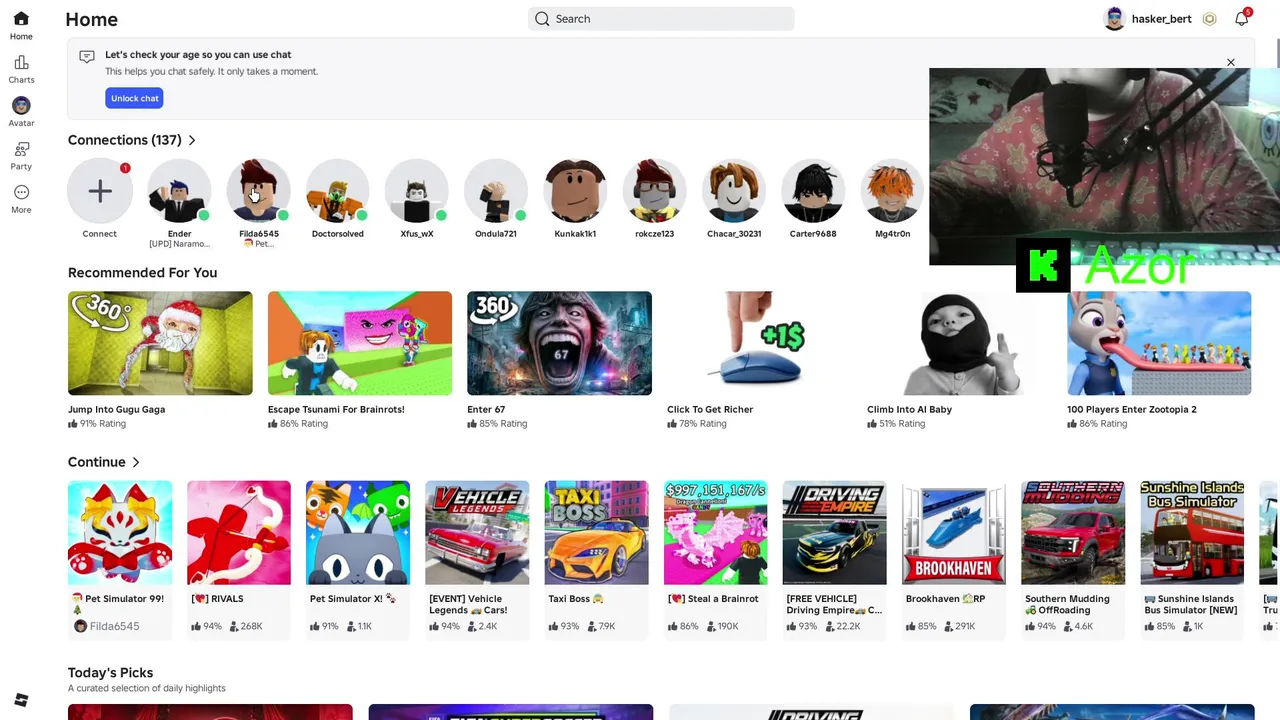Viewport: 1280px width, 720px height.
Task: Click the Taxi Boss title
Action: [576, 599]
